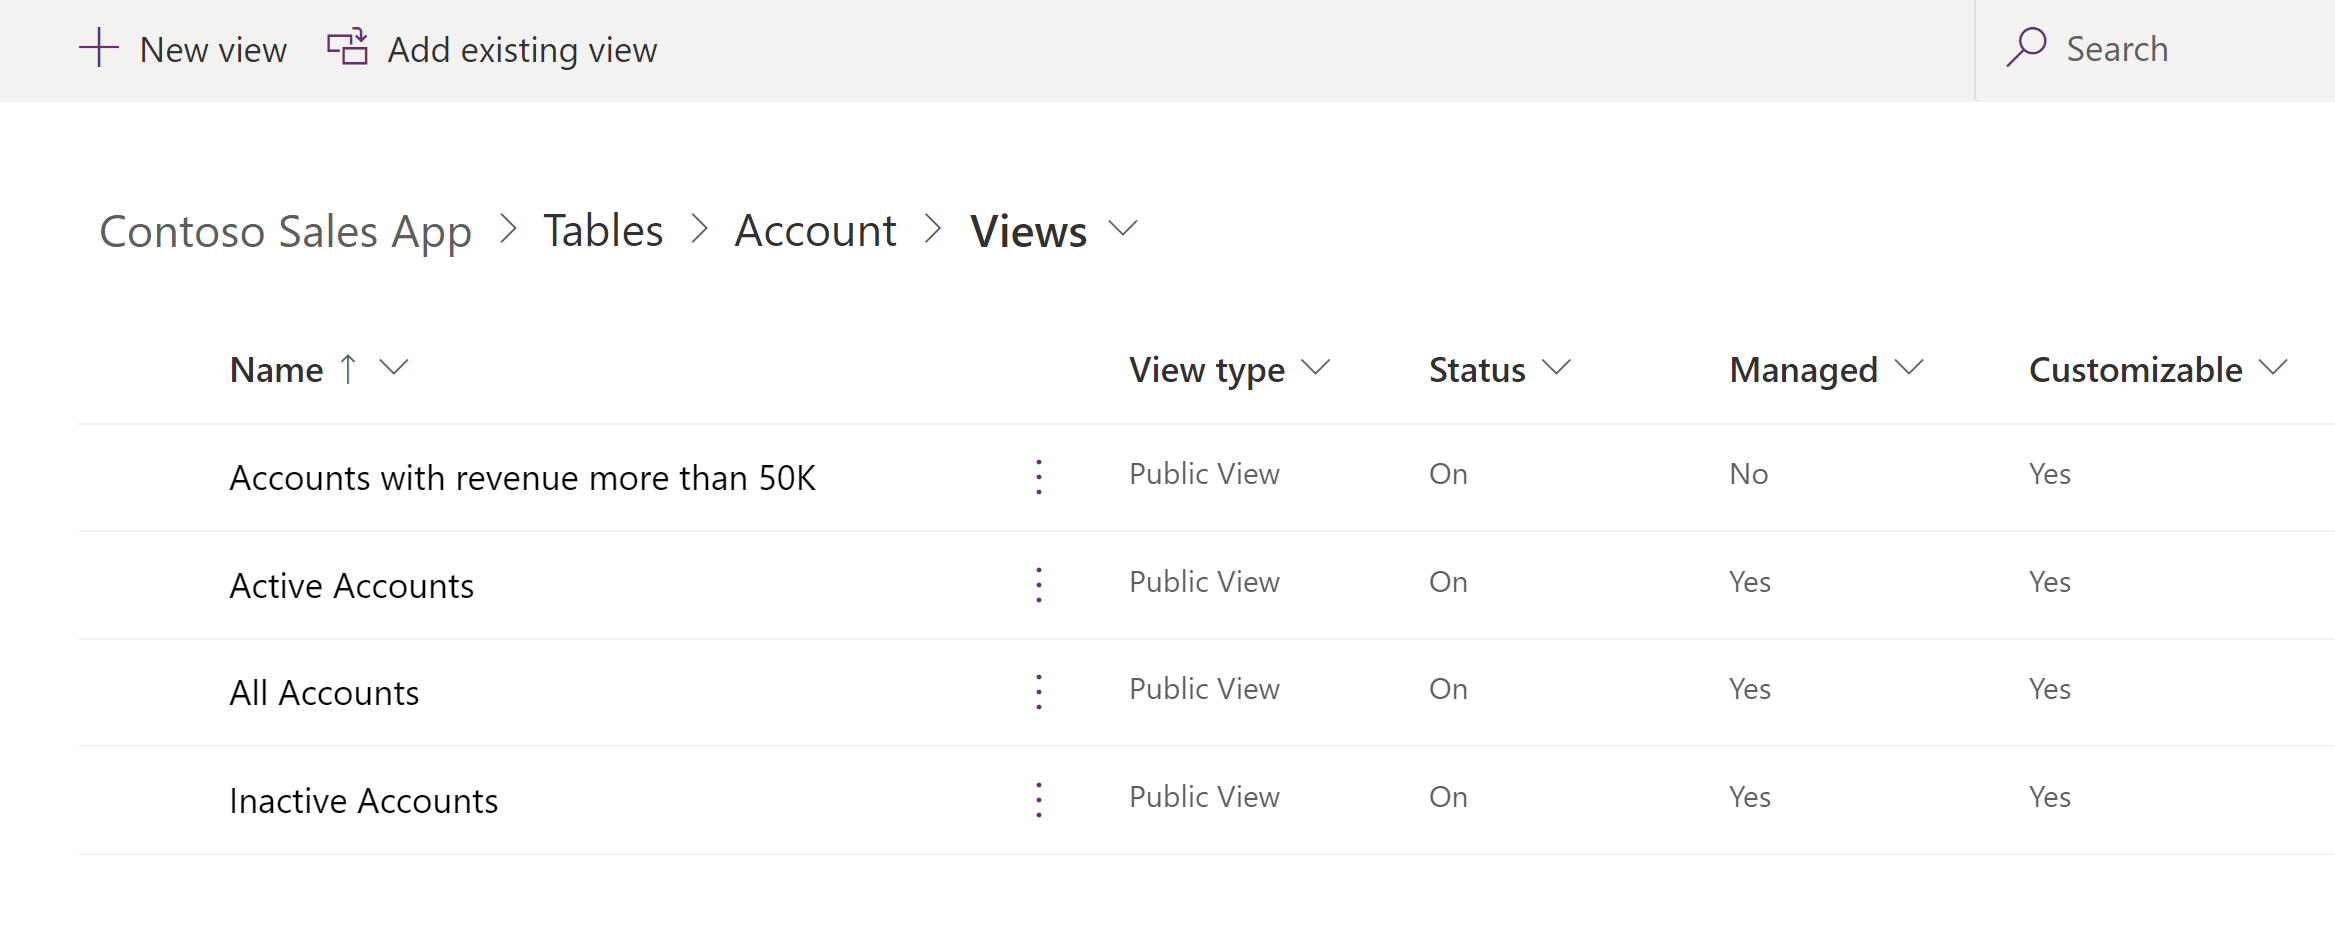Open the Customizable column dropdown
This screenshot has height=937, width=2335.
tap(2273, 368)
